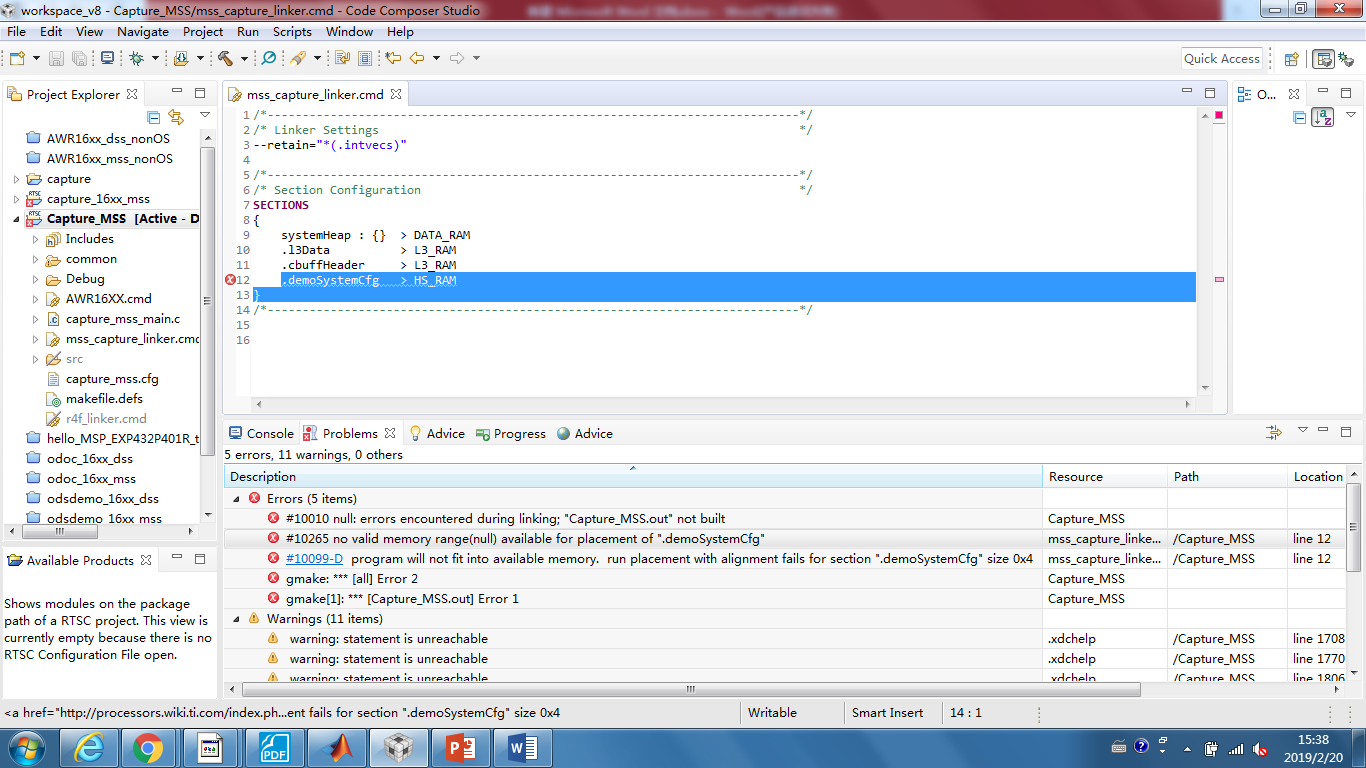Expand the capture project node
The height and width of the screenshot is (768, 1366).
pos(16,179)
